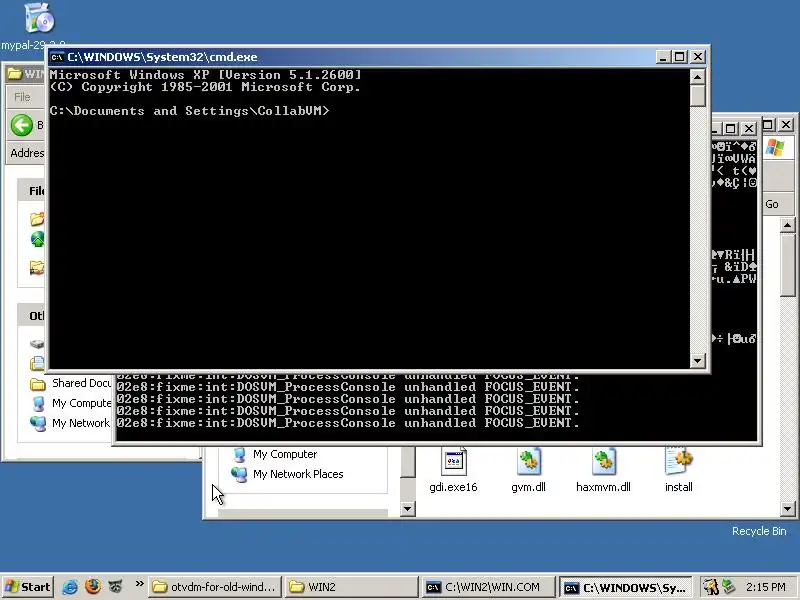Close the WIN.COM console window
Viewport: 800px width, 600px height.
(749, 128)
